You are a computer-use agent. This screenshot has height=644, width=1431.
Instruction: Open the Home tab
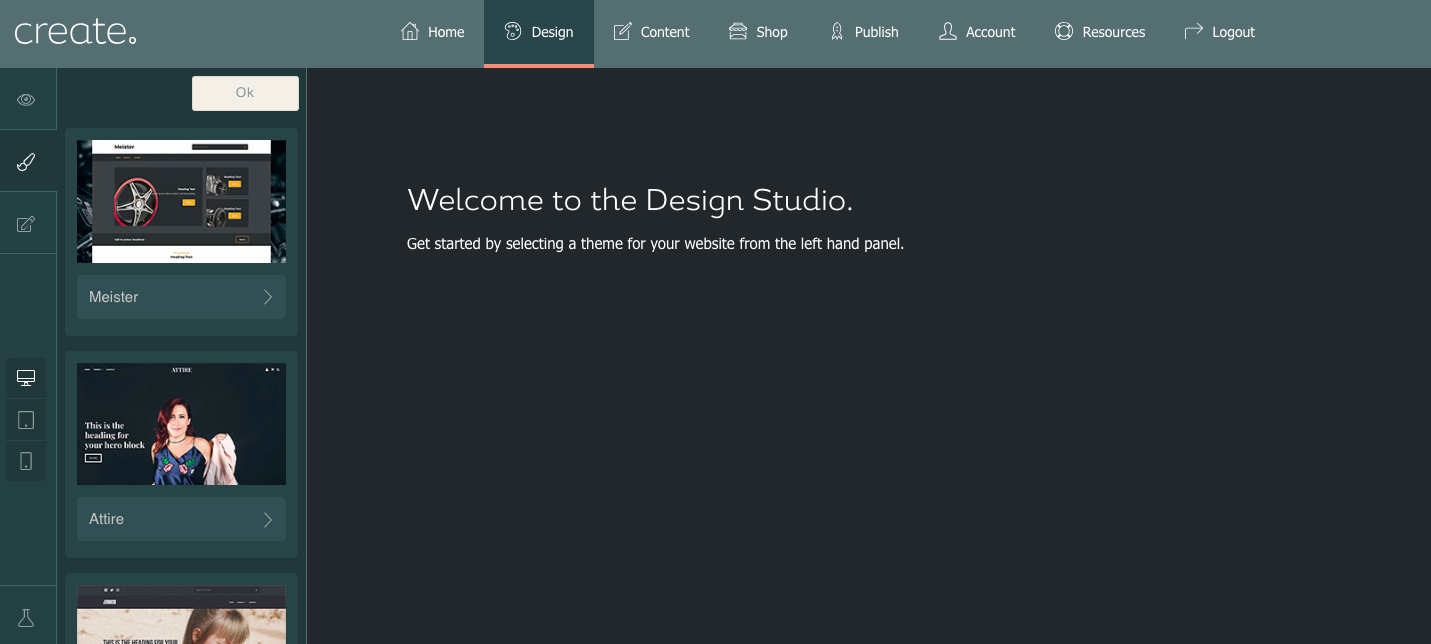(x=432, y=32)
